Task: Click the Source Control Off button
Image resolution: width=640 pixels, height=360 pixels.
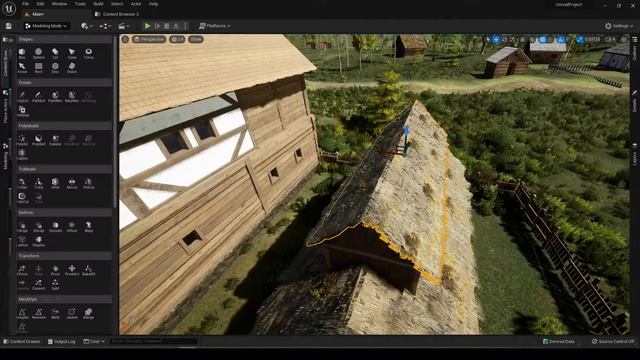Action: [x=613, y=341]
